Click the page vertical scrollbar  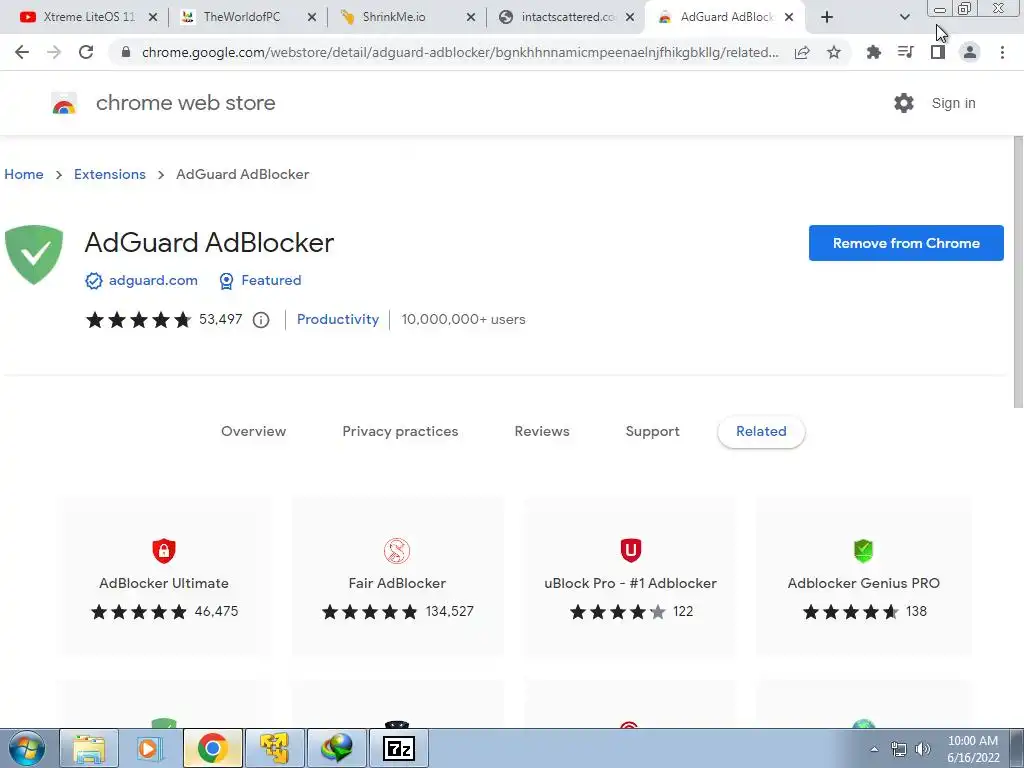click(1017, 272)
